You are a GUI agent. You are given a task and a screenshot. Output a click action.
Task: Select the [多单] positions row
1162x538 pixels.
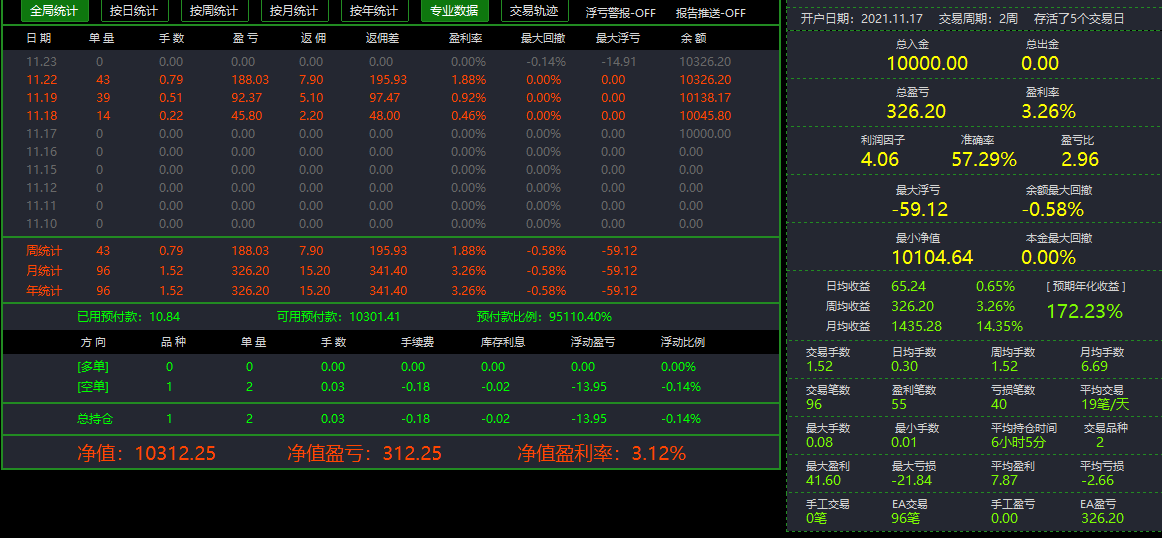391,367
